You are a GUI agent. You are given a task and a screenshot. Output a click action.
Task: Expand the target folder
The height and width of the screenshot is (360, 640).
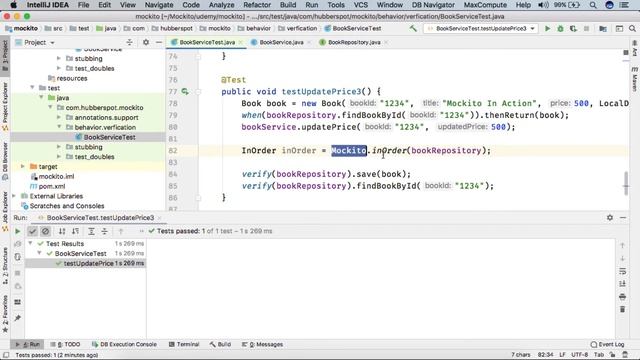[x=23, y=167]
